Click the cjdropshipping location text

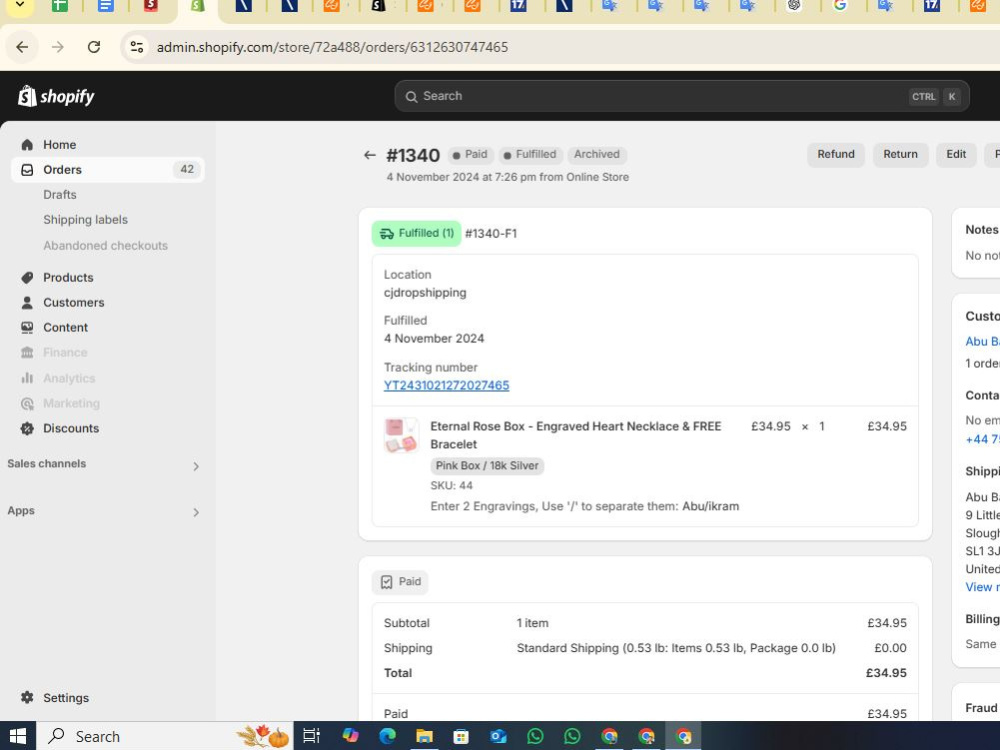coord(425,293)
